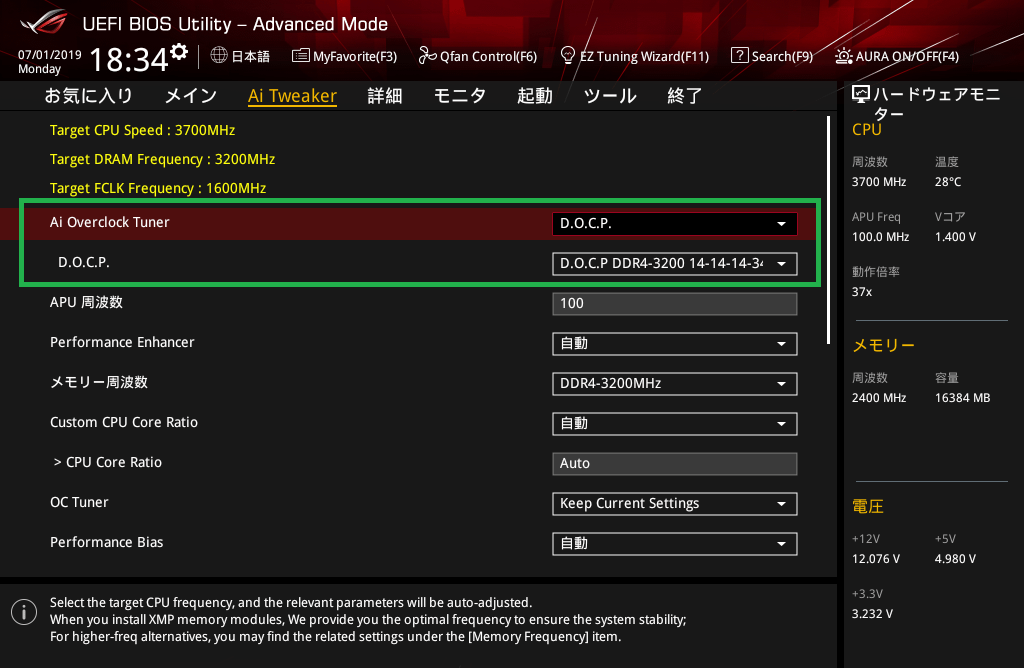The width and height of the screenshot is (1024, 668).
Task: Click the 16384 MB capacity value
Action: pos(963,398)
